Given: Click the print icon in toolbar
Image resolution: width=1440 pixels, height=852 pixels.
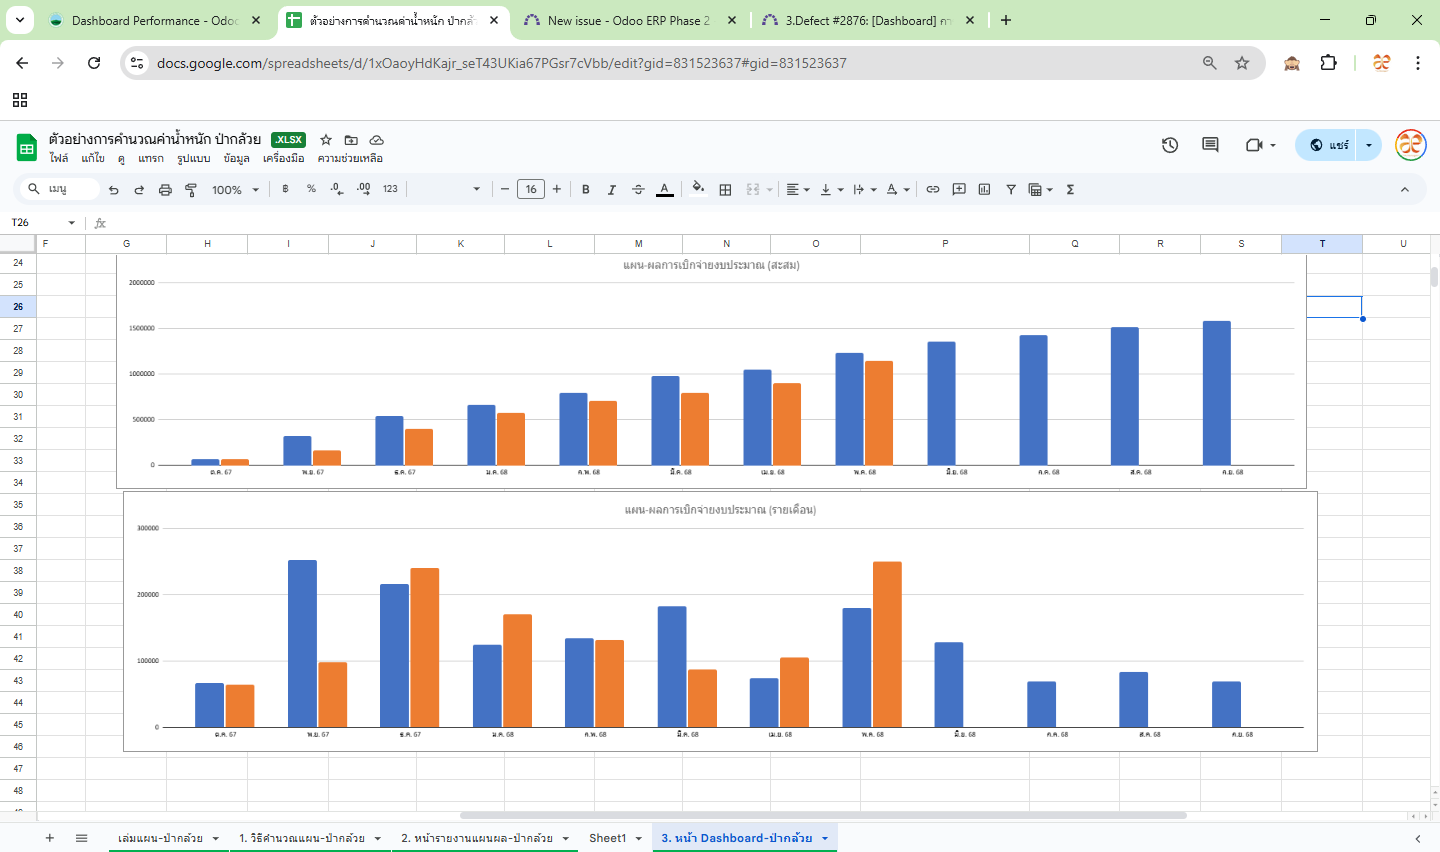Looking at the screenshot, I should (165, 190).
